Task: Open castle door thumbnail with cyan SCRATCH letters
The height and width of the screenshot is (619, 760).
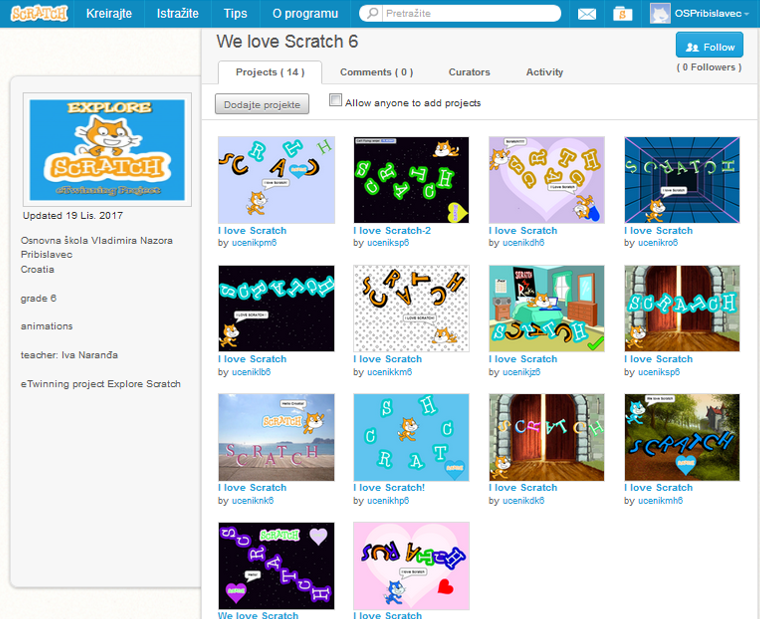Action: 682,308
